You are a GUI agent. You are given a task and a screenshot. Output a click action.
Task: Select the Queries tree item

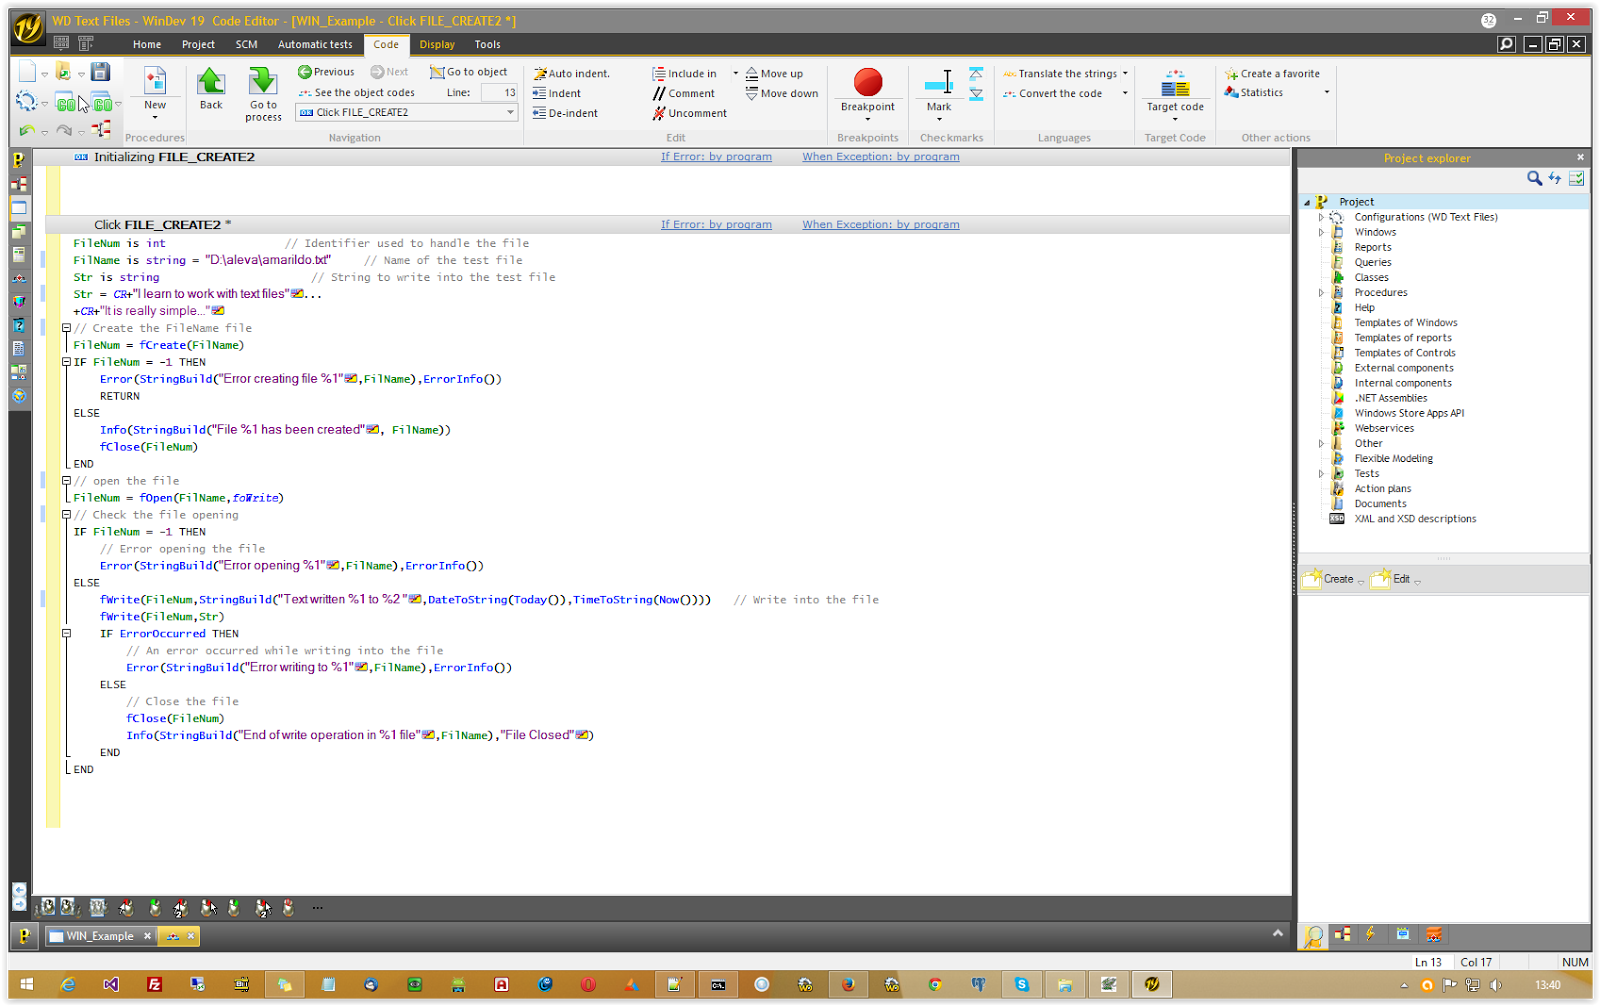(x=1372, y=262)
